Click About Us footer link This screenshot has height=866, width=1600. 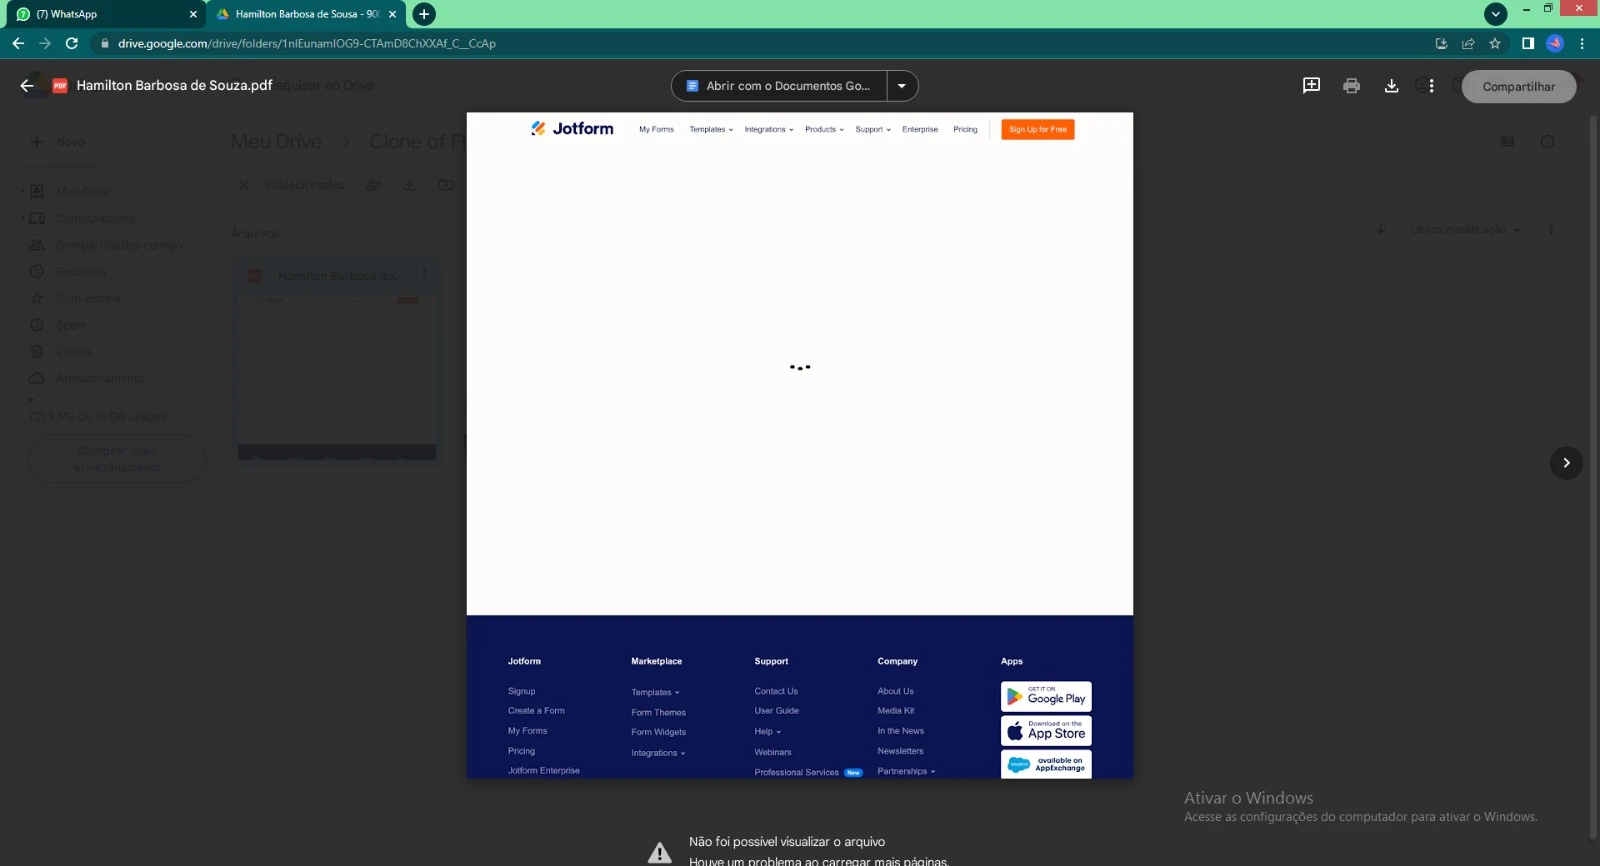click(x=895, y=691)
